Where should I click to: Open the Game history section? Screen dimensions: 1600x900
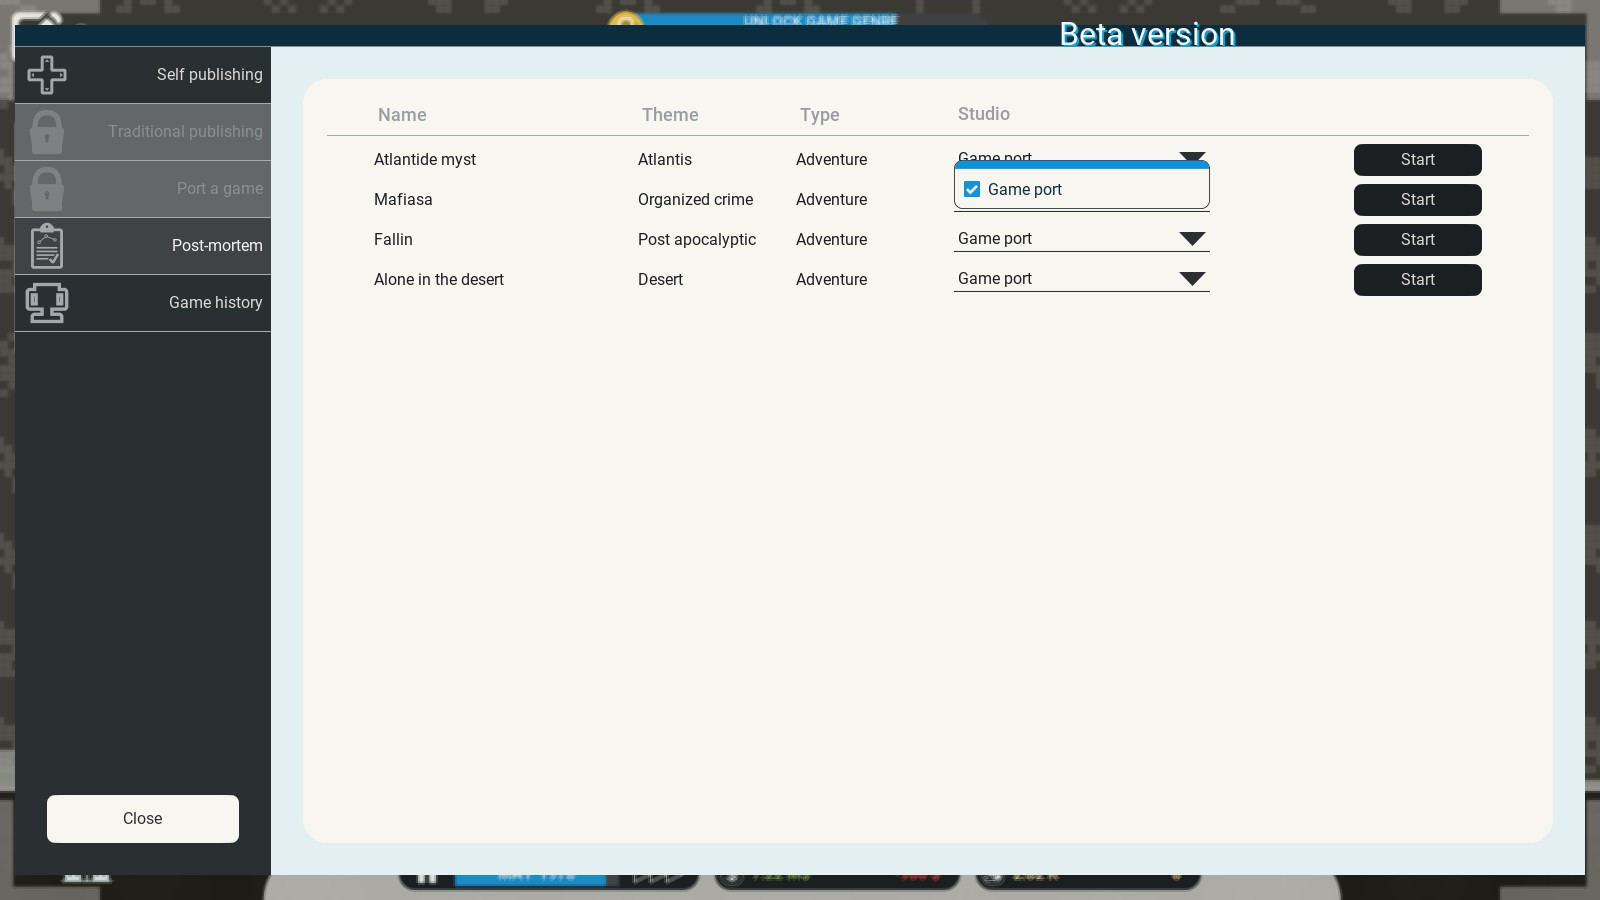pyautogui.click(x=215, y=303)
